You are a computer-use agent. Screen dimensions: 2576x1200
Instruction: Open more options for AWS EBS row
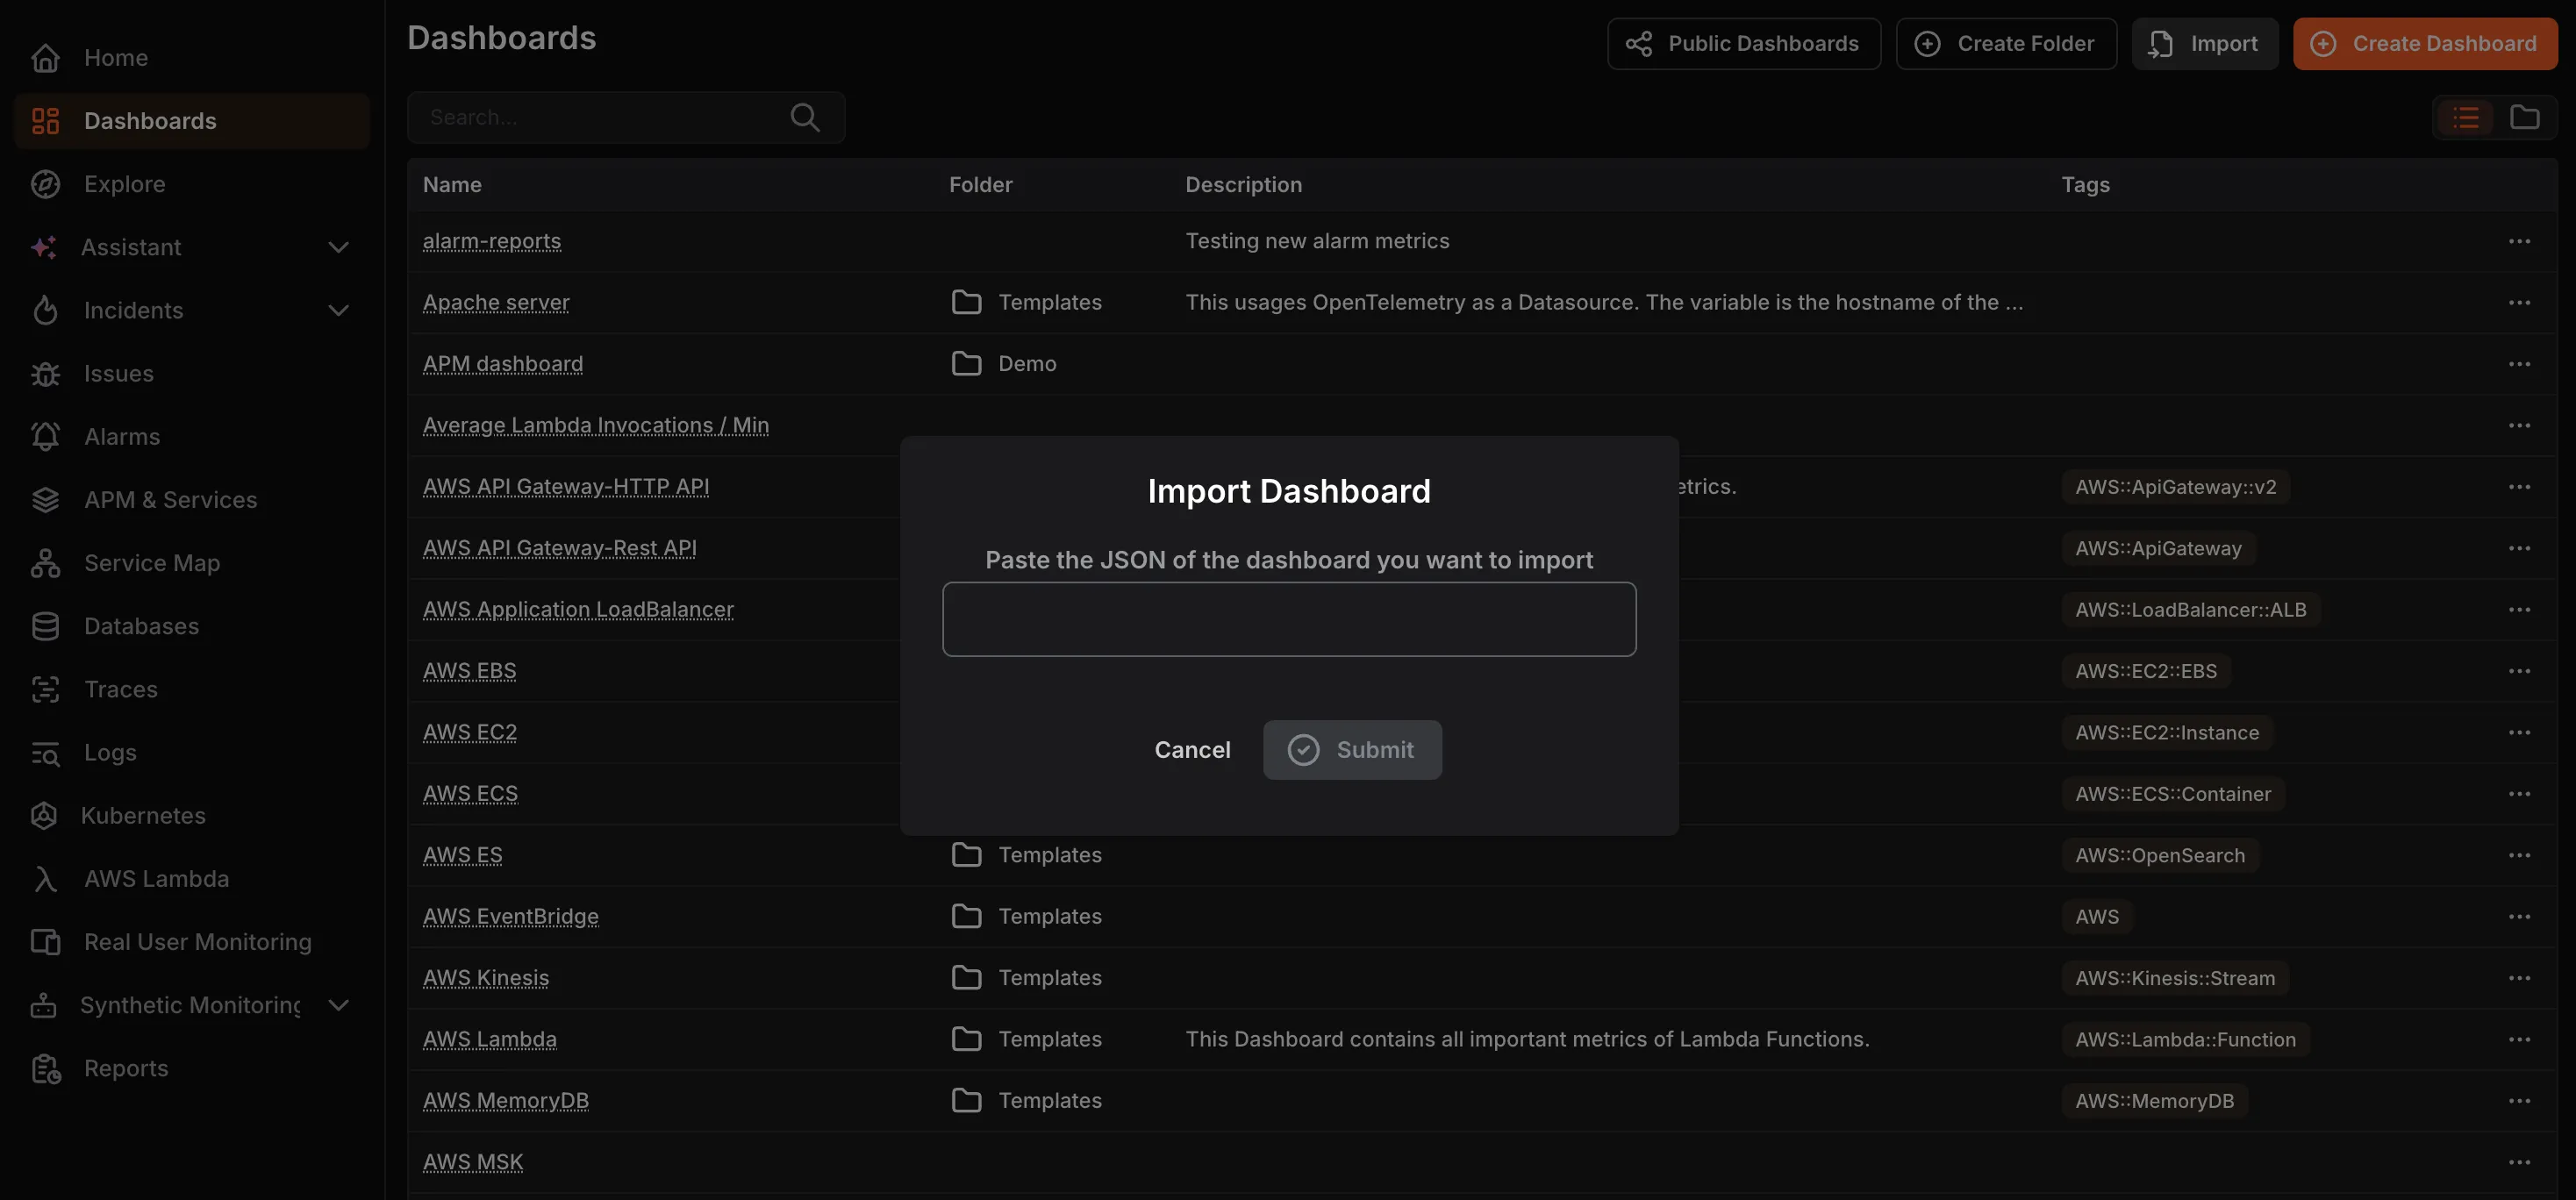coord(2519,671)
